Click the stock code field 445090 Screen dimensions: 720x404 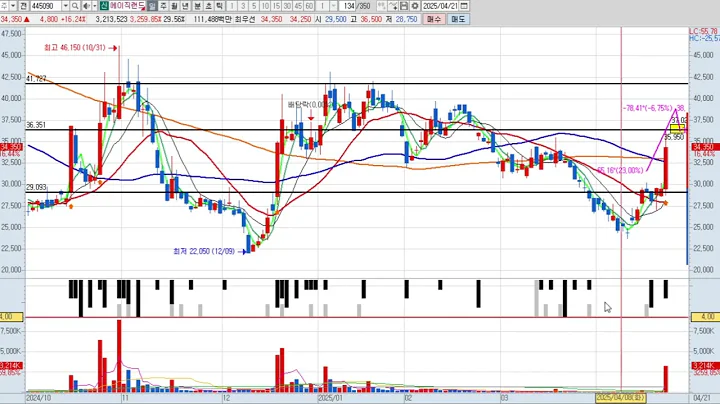[46, 6]
